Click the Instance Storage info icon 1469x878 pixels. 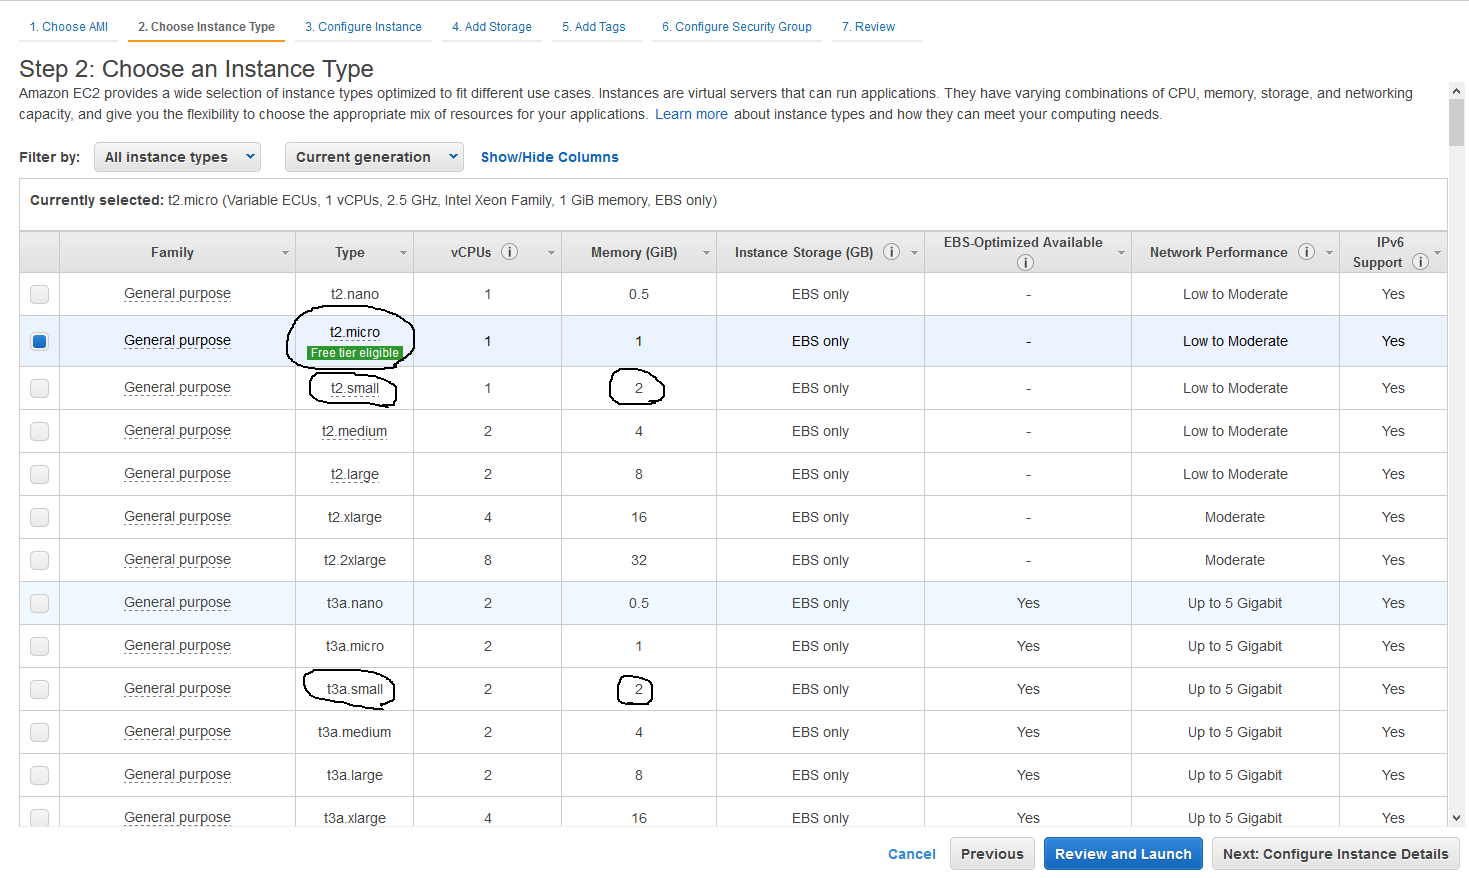point(892,252)
